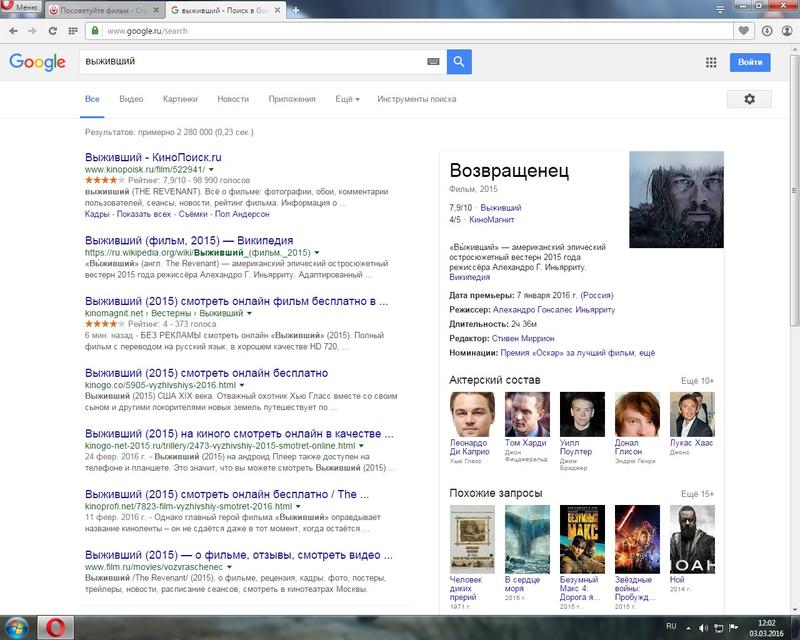
Task: Expand the arrow next to the kinogo-net-2015.ru URL
Action: [361, 446]
